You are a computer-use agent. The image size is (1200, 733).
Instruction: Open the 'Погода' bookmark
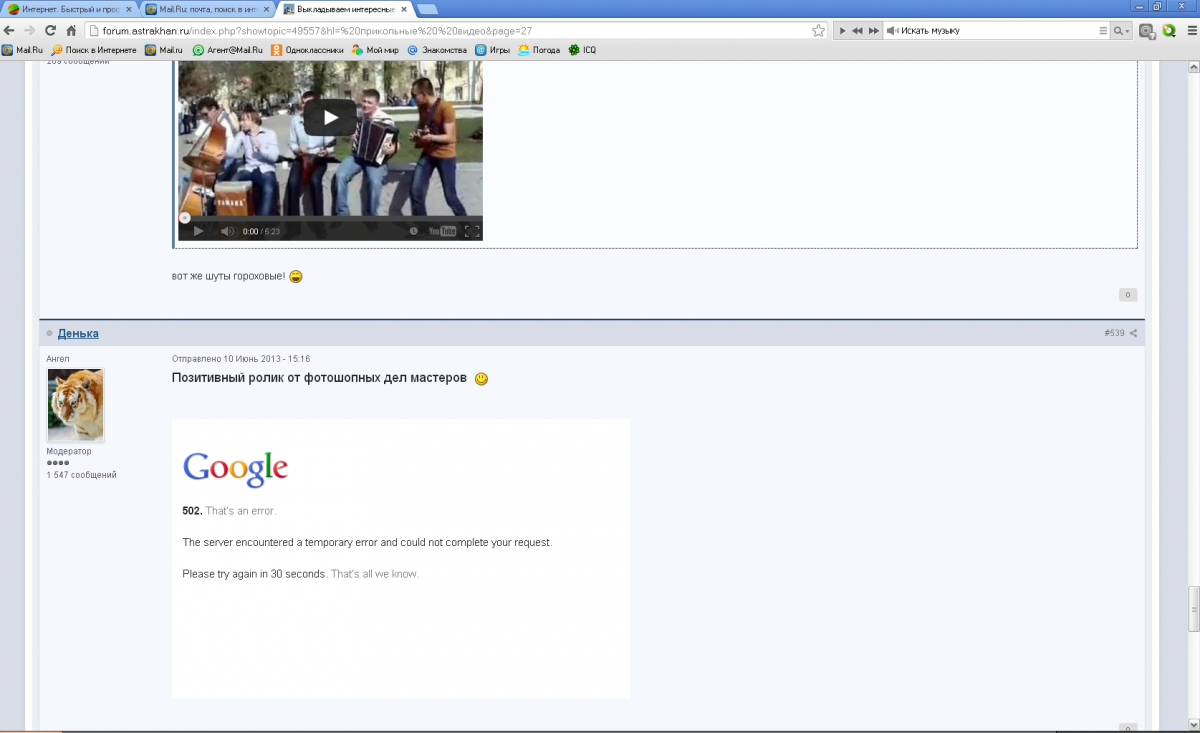tap(539, 50)
